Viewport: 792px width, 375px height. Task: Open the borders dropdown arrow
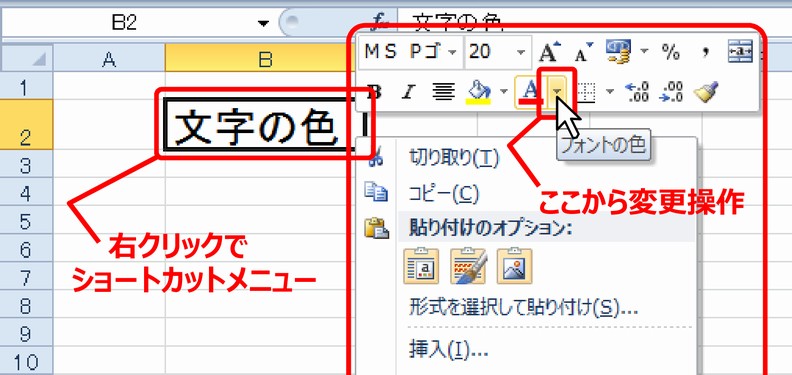610,92
